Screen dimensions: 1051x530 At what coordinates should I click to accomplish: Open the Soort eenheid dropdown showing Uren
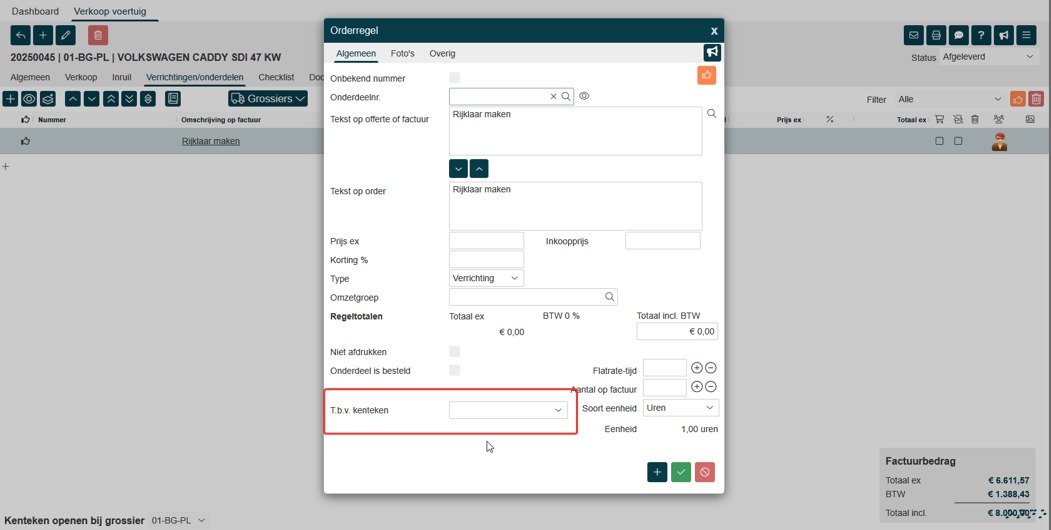[x=680, y=408]
